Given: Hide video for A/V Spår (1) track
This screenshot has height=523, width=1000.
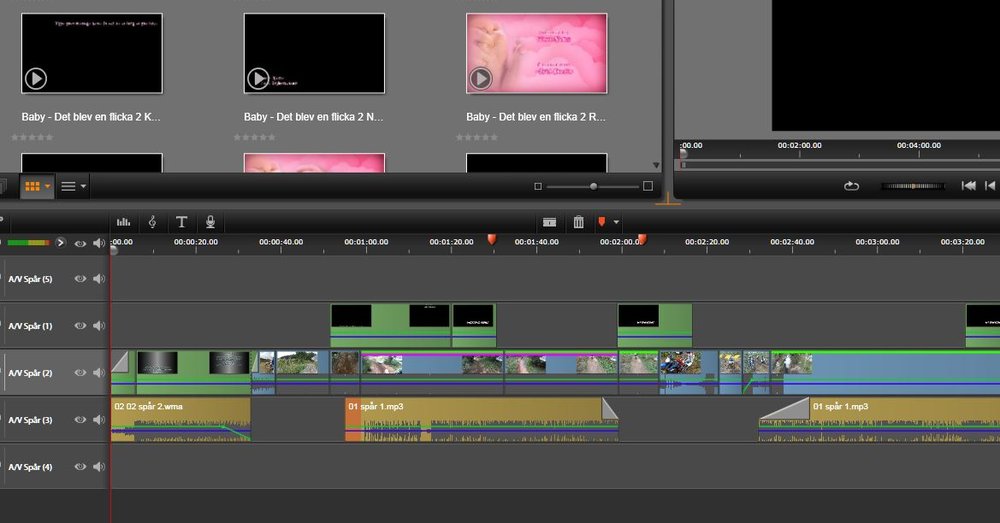Looking at the screenshot, I should pyautogui.click(x=80, y=326).
